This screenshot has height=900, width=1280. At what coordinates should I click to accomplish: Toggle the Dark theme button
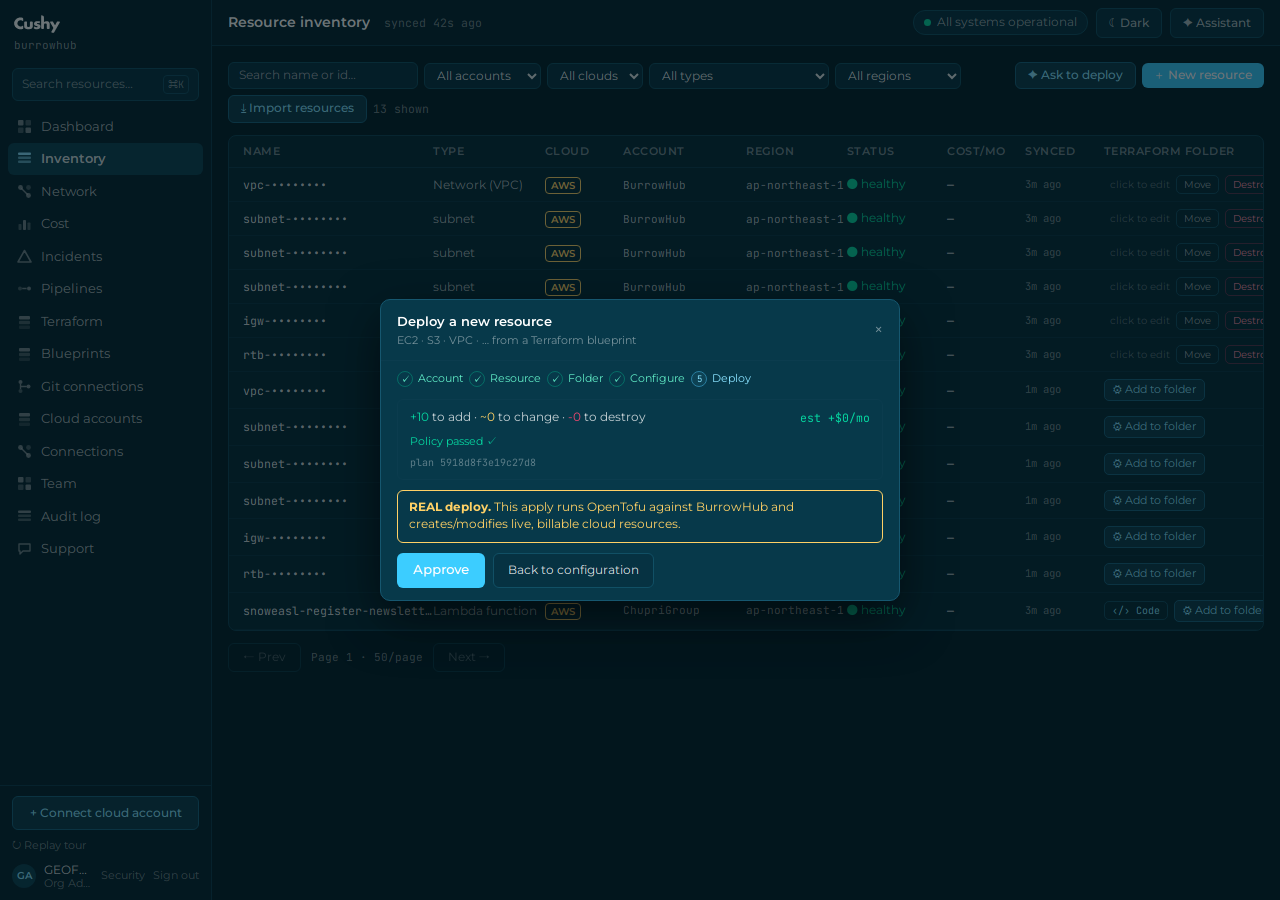pyautogui.click(x=1129, y=23)
